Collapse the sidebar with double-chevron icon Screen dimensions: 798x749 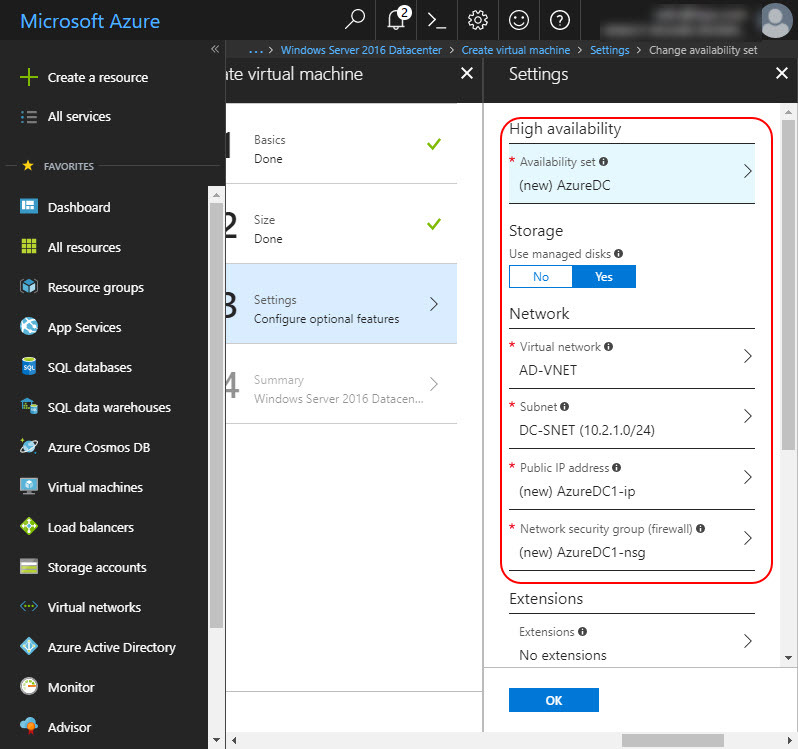pos(215,49)
